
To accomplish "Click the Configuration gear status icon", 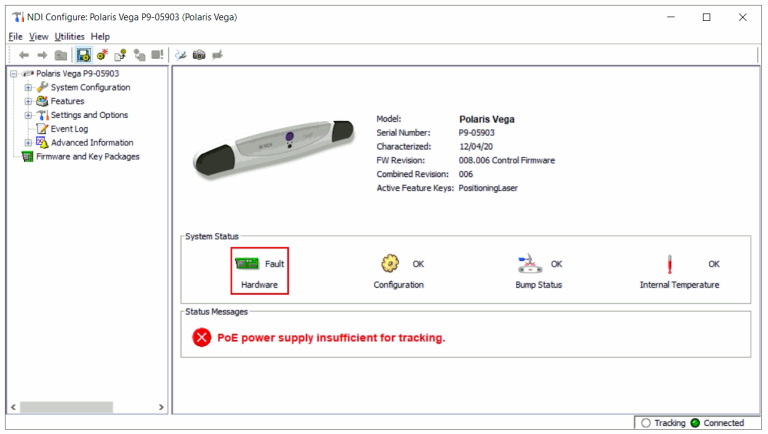I will pyautogui.click(x=390, y=264).
